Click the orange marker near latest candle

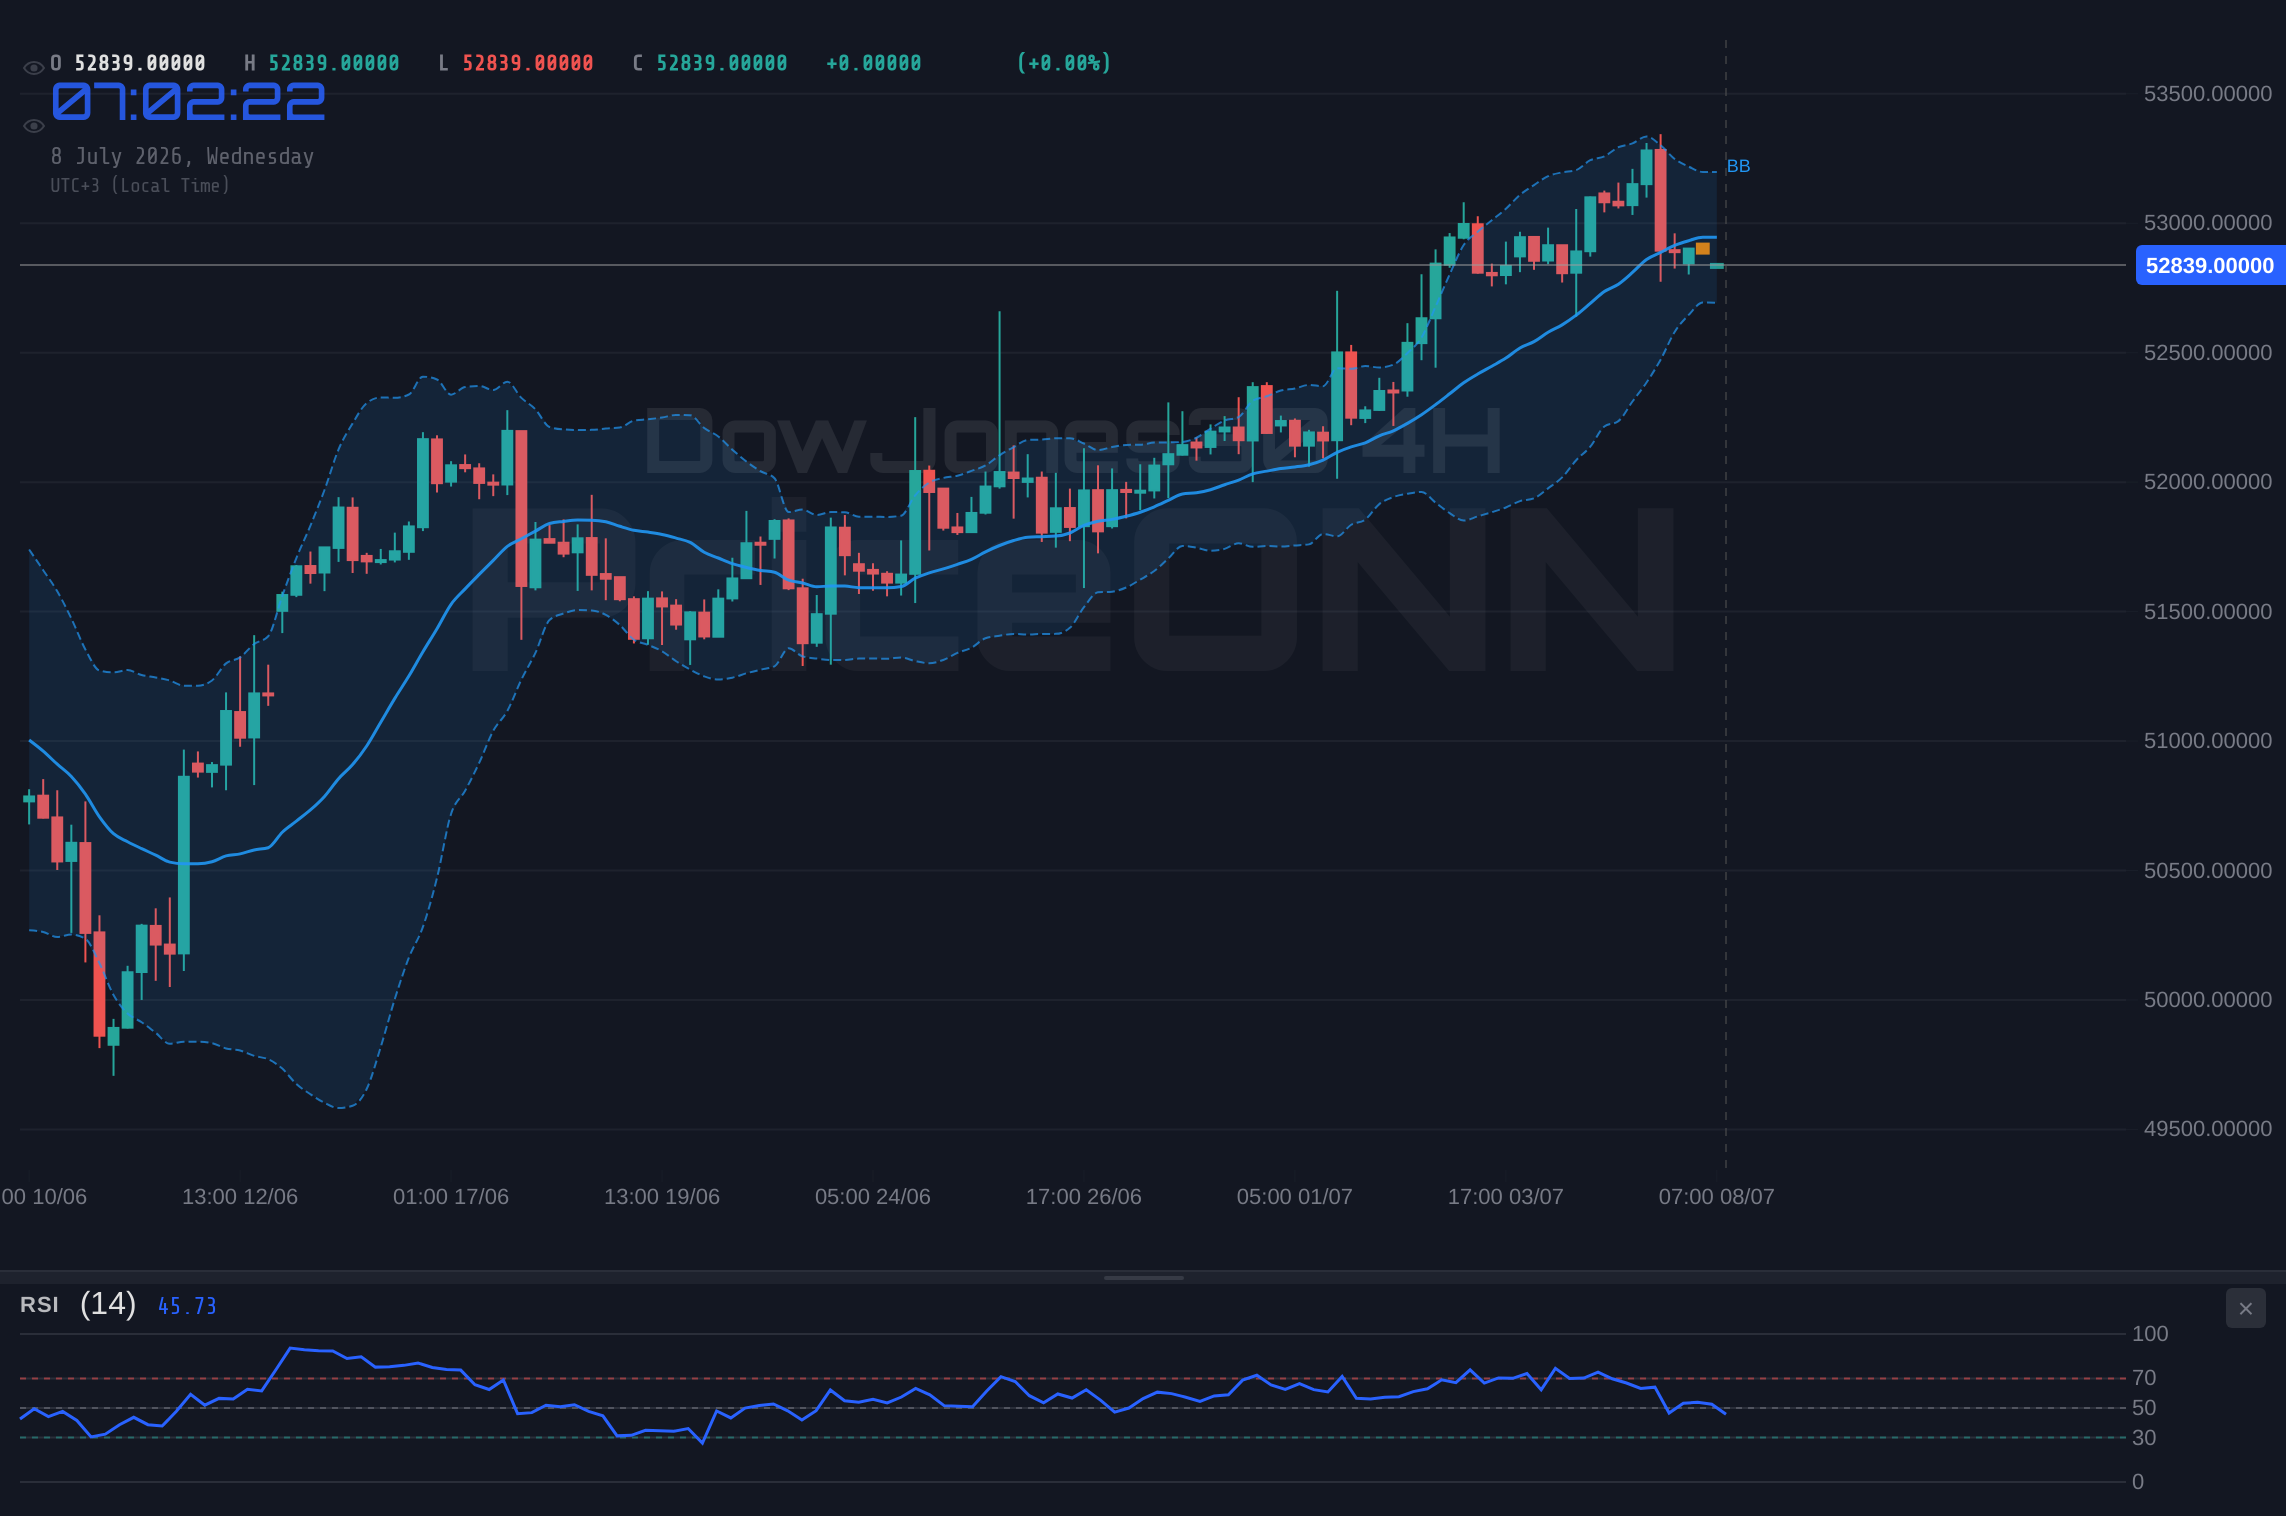point(1703,249)
